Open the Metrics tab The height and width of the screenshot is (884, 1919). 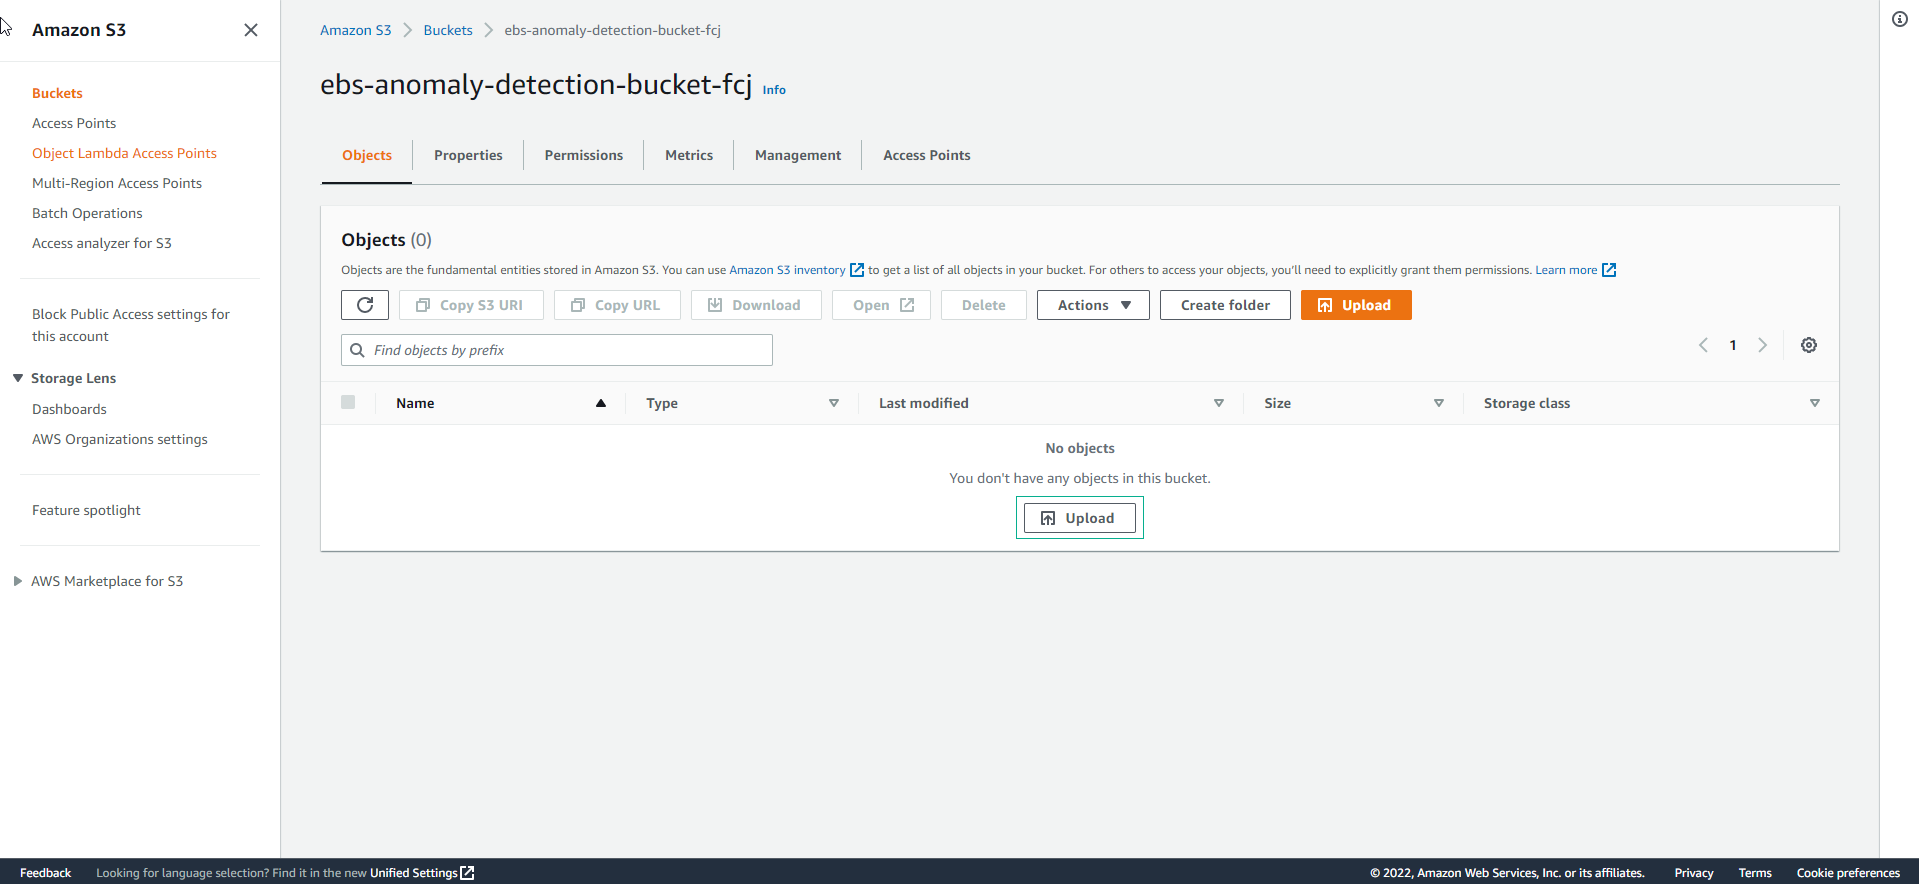click(689, 155)
